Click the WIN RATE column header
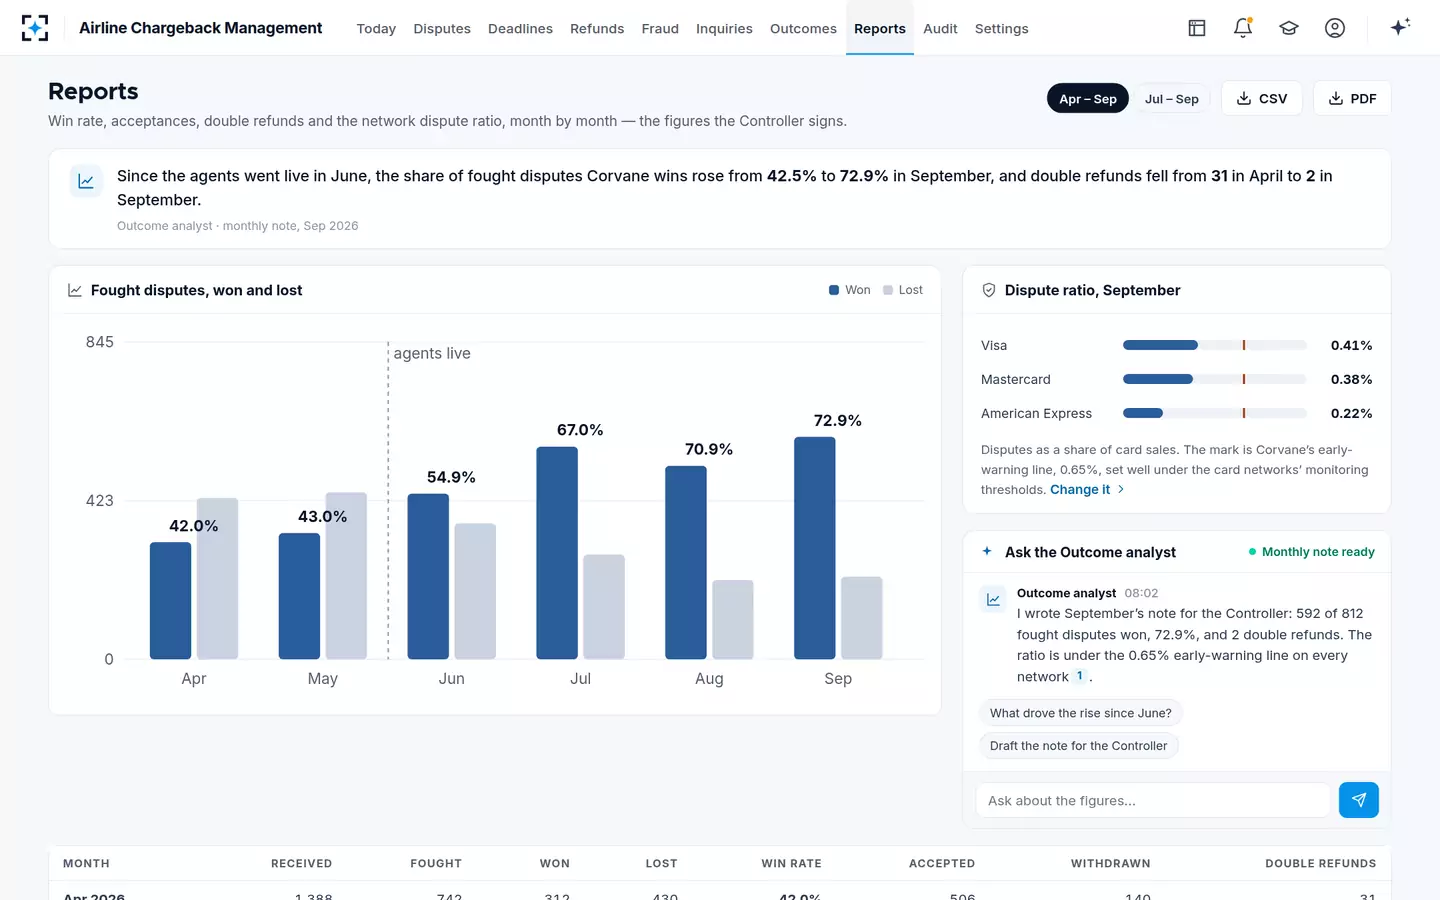The image size is (1440, 900). (791, 863)
